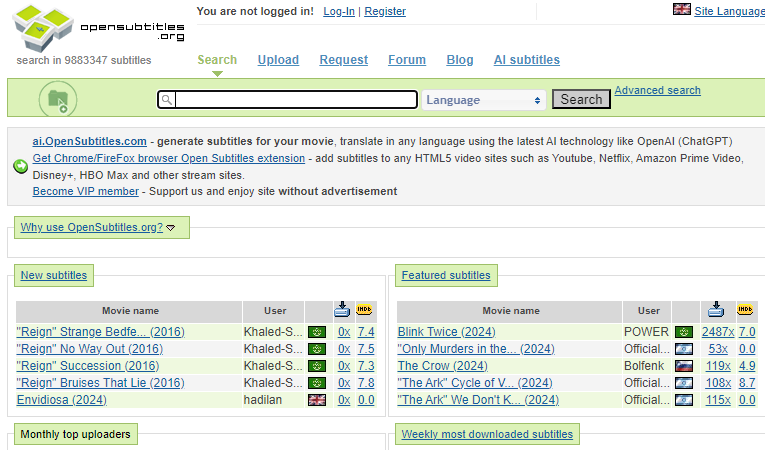Click flag for Reign Bruises That Lie row
The image size is (765, 450).
[317, 383]
